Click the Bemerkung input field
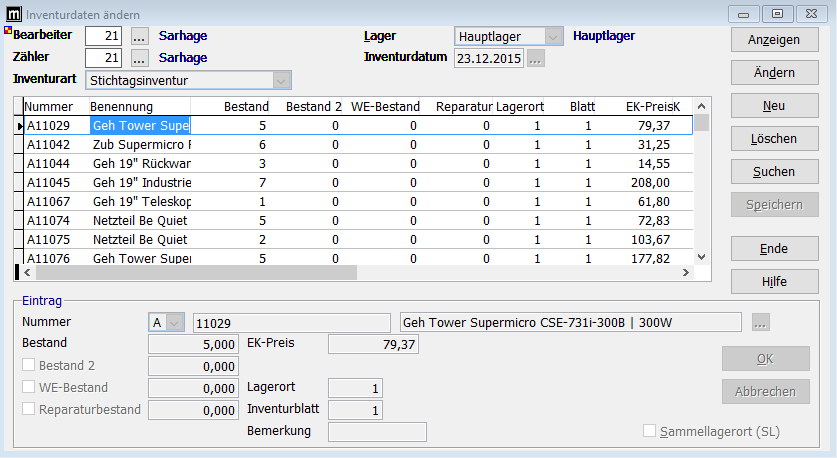This screenshot has height=458, width=837. 377,432
